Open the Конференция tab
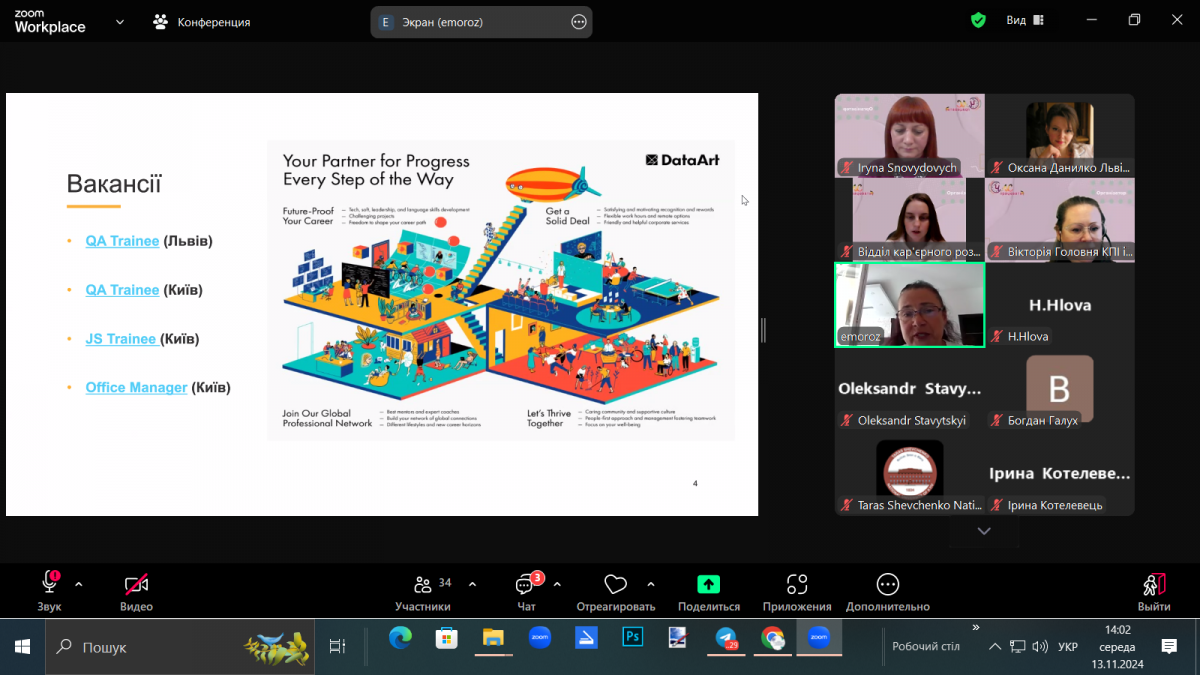Screen dimensions: 1200x675 click(202, 22)
